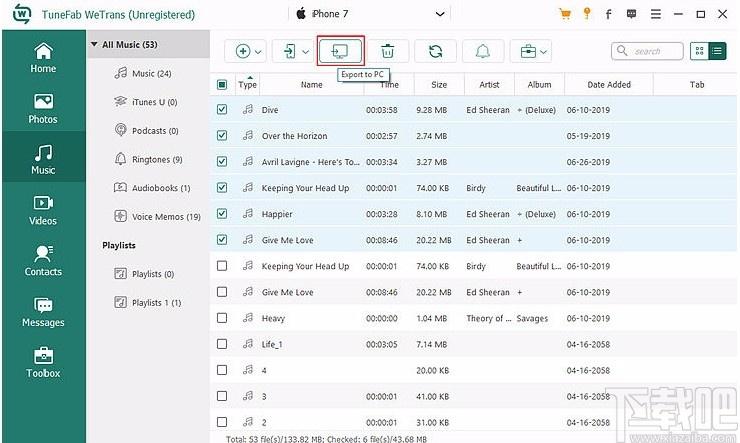
Task: Open the Photos section
Action: [x=43, y=109]
